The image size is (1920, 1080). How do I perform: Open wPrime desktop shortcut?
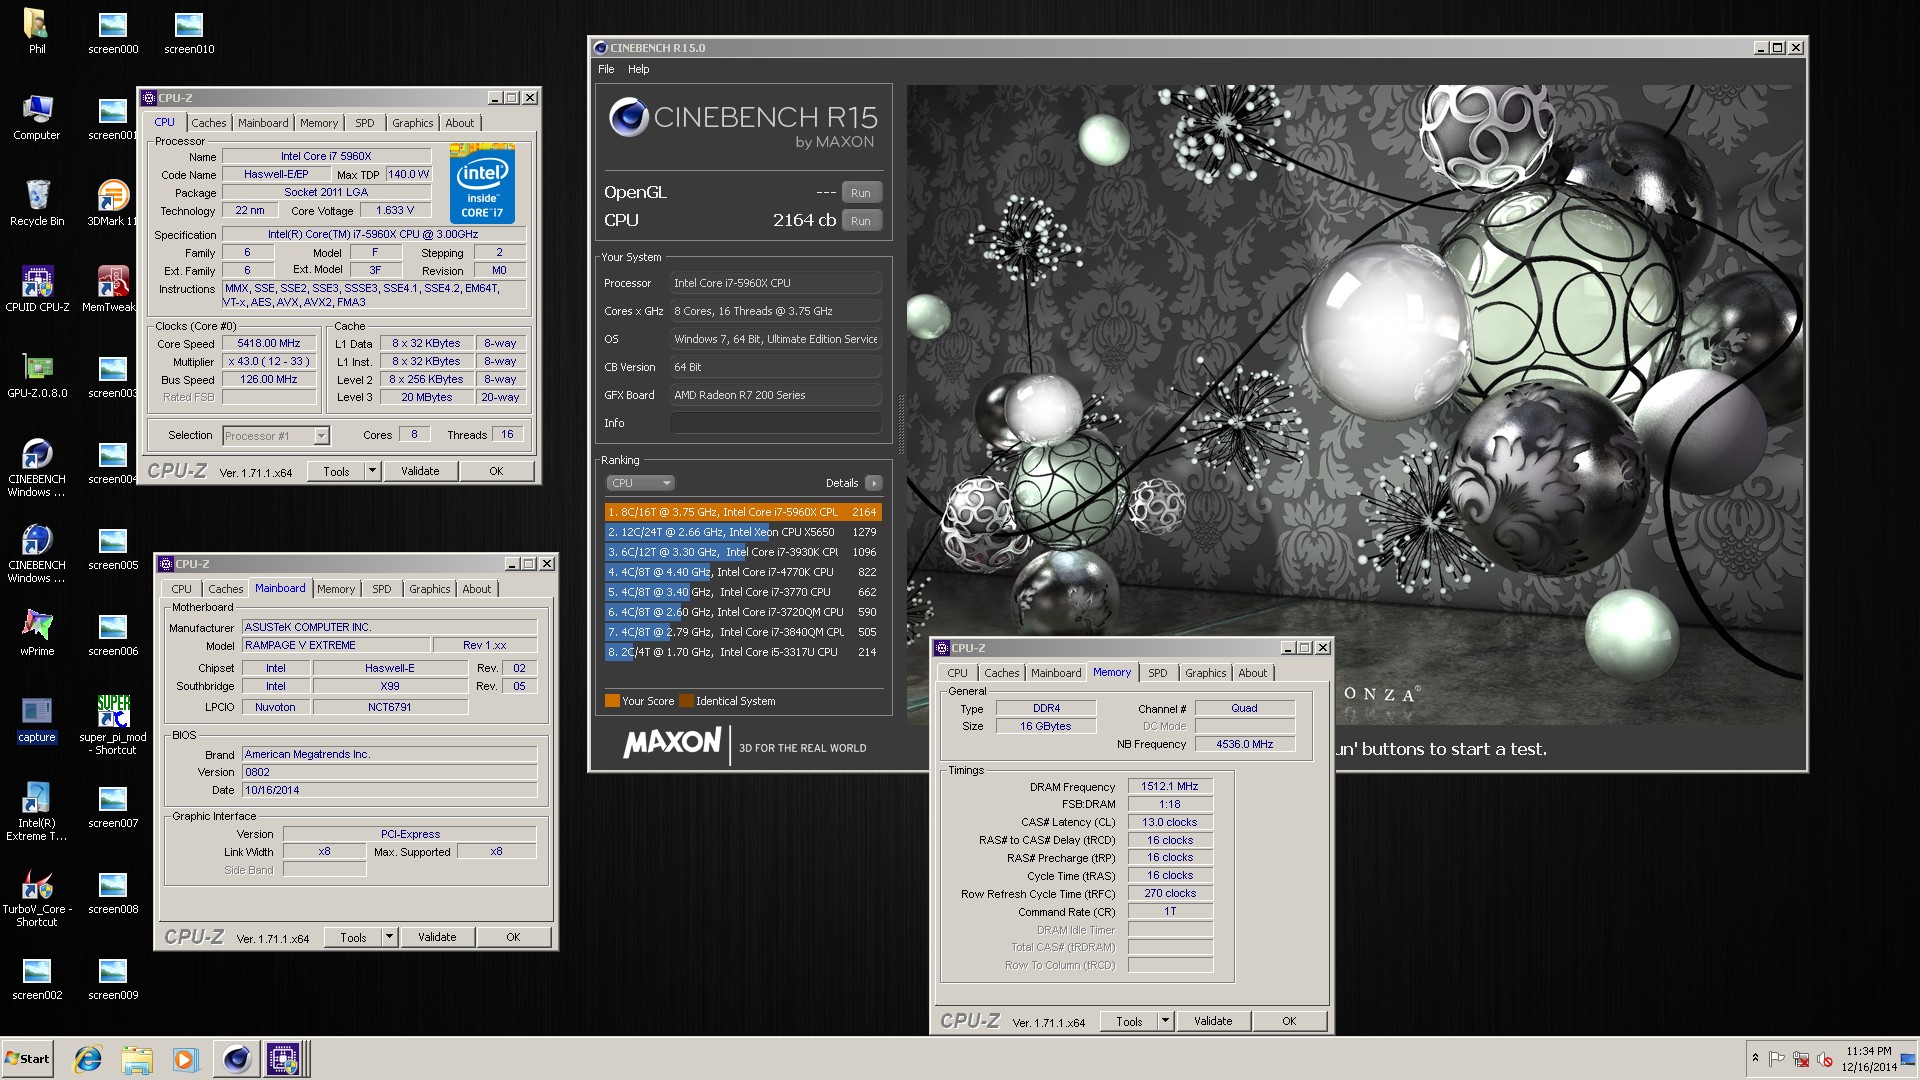[x=37, y=633]
